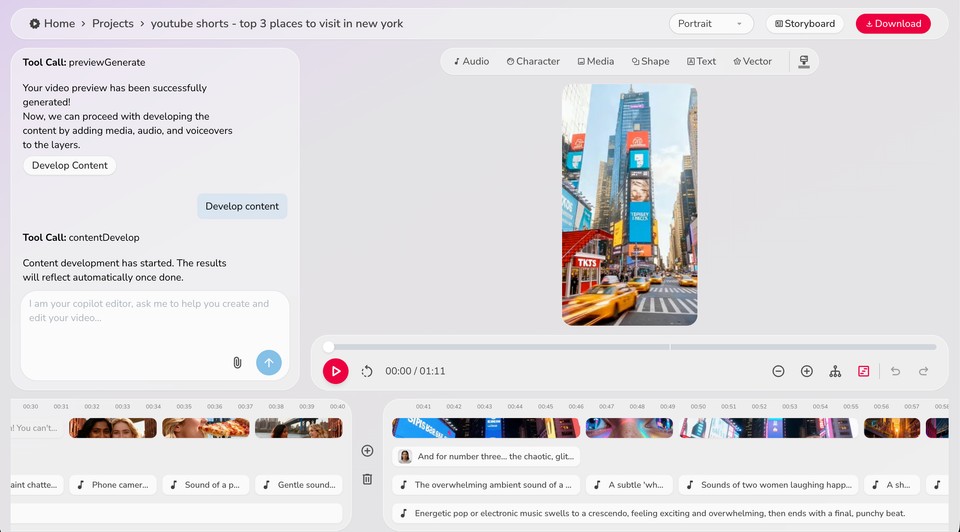Delete selected item with trash icon
This screenshot has width=960, height=532.
tap(367, 479)
